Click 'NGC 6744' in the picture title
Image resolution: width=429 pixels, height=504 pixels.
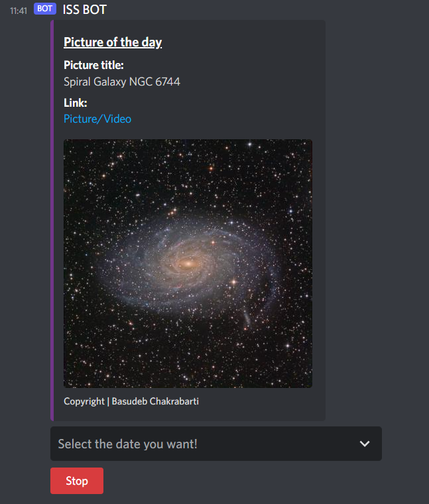(x=155, y=82)
